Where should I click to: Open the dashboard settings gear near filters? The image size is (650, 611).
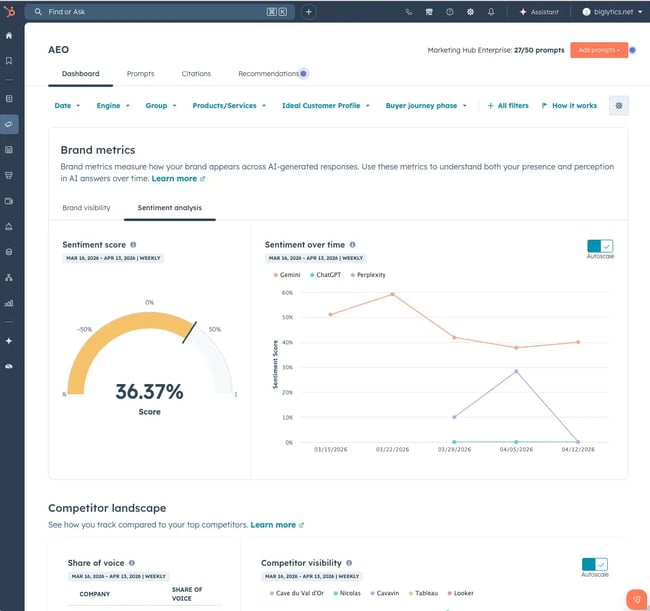(618, 106)
